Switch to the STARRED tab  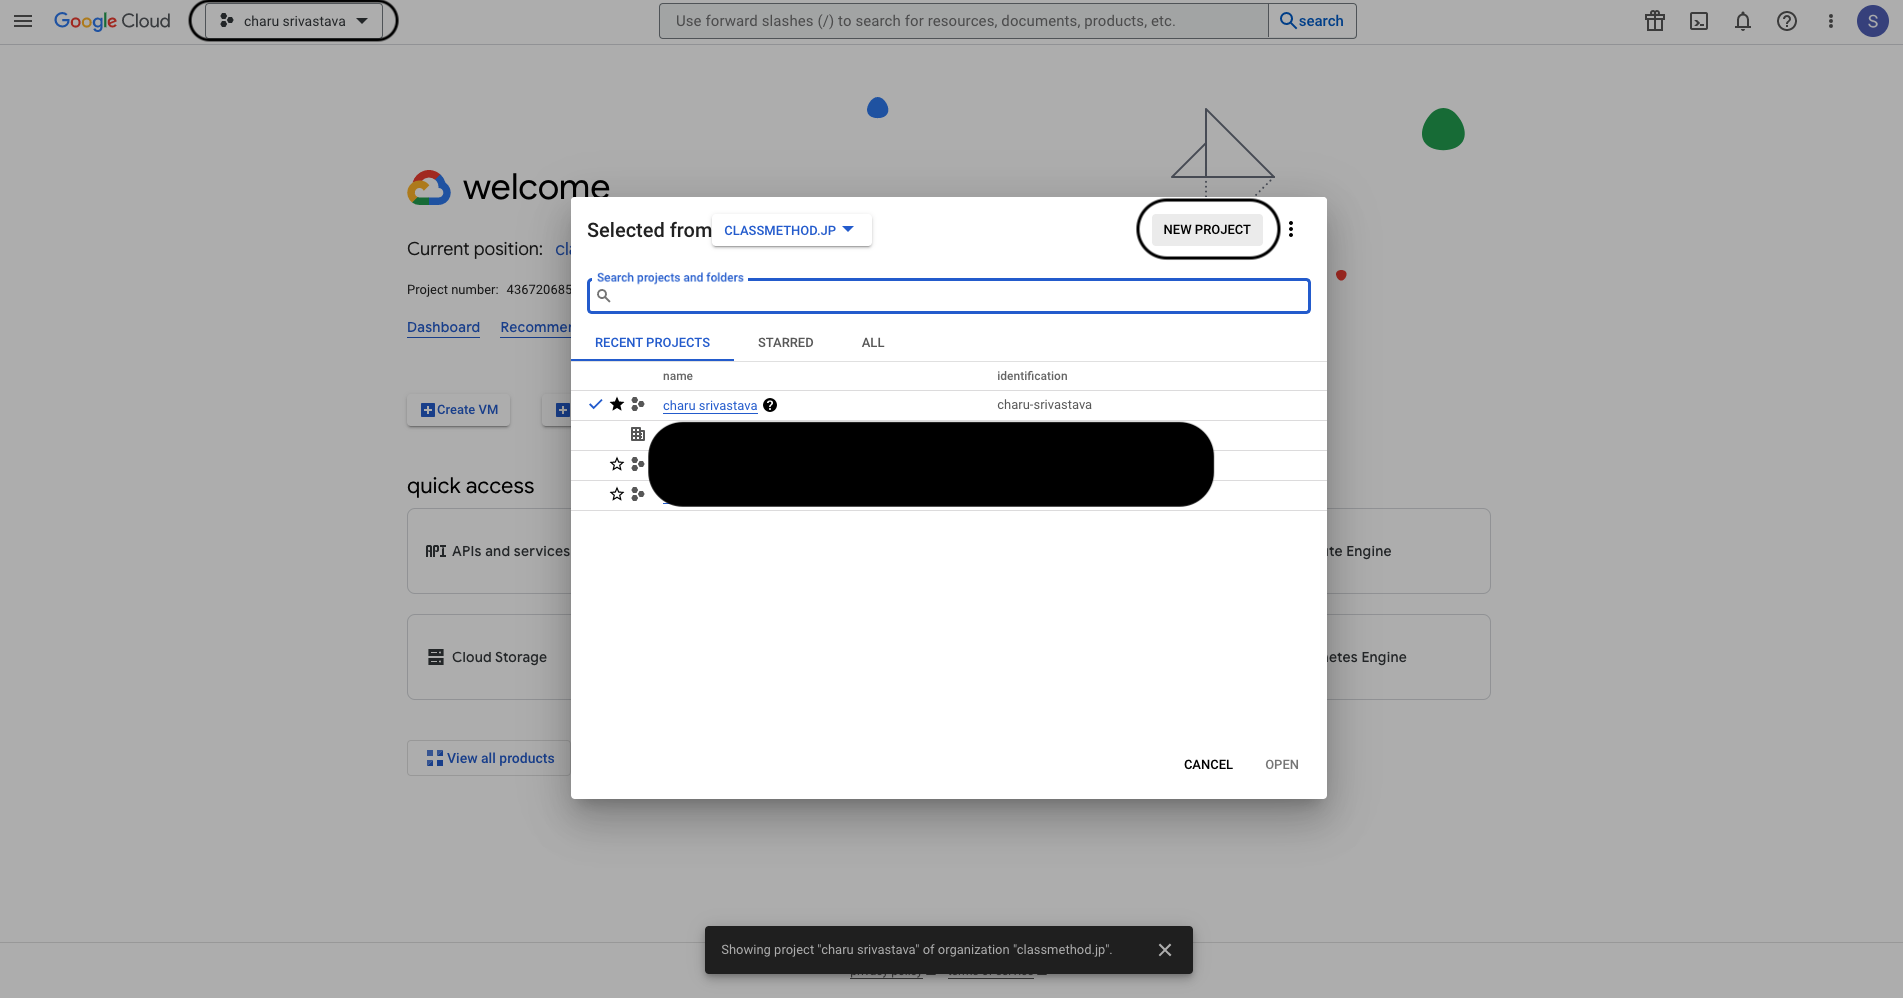click(x=785, y=342)
